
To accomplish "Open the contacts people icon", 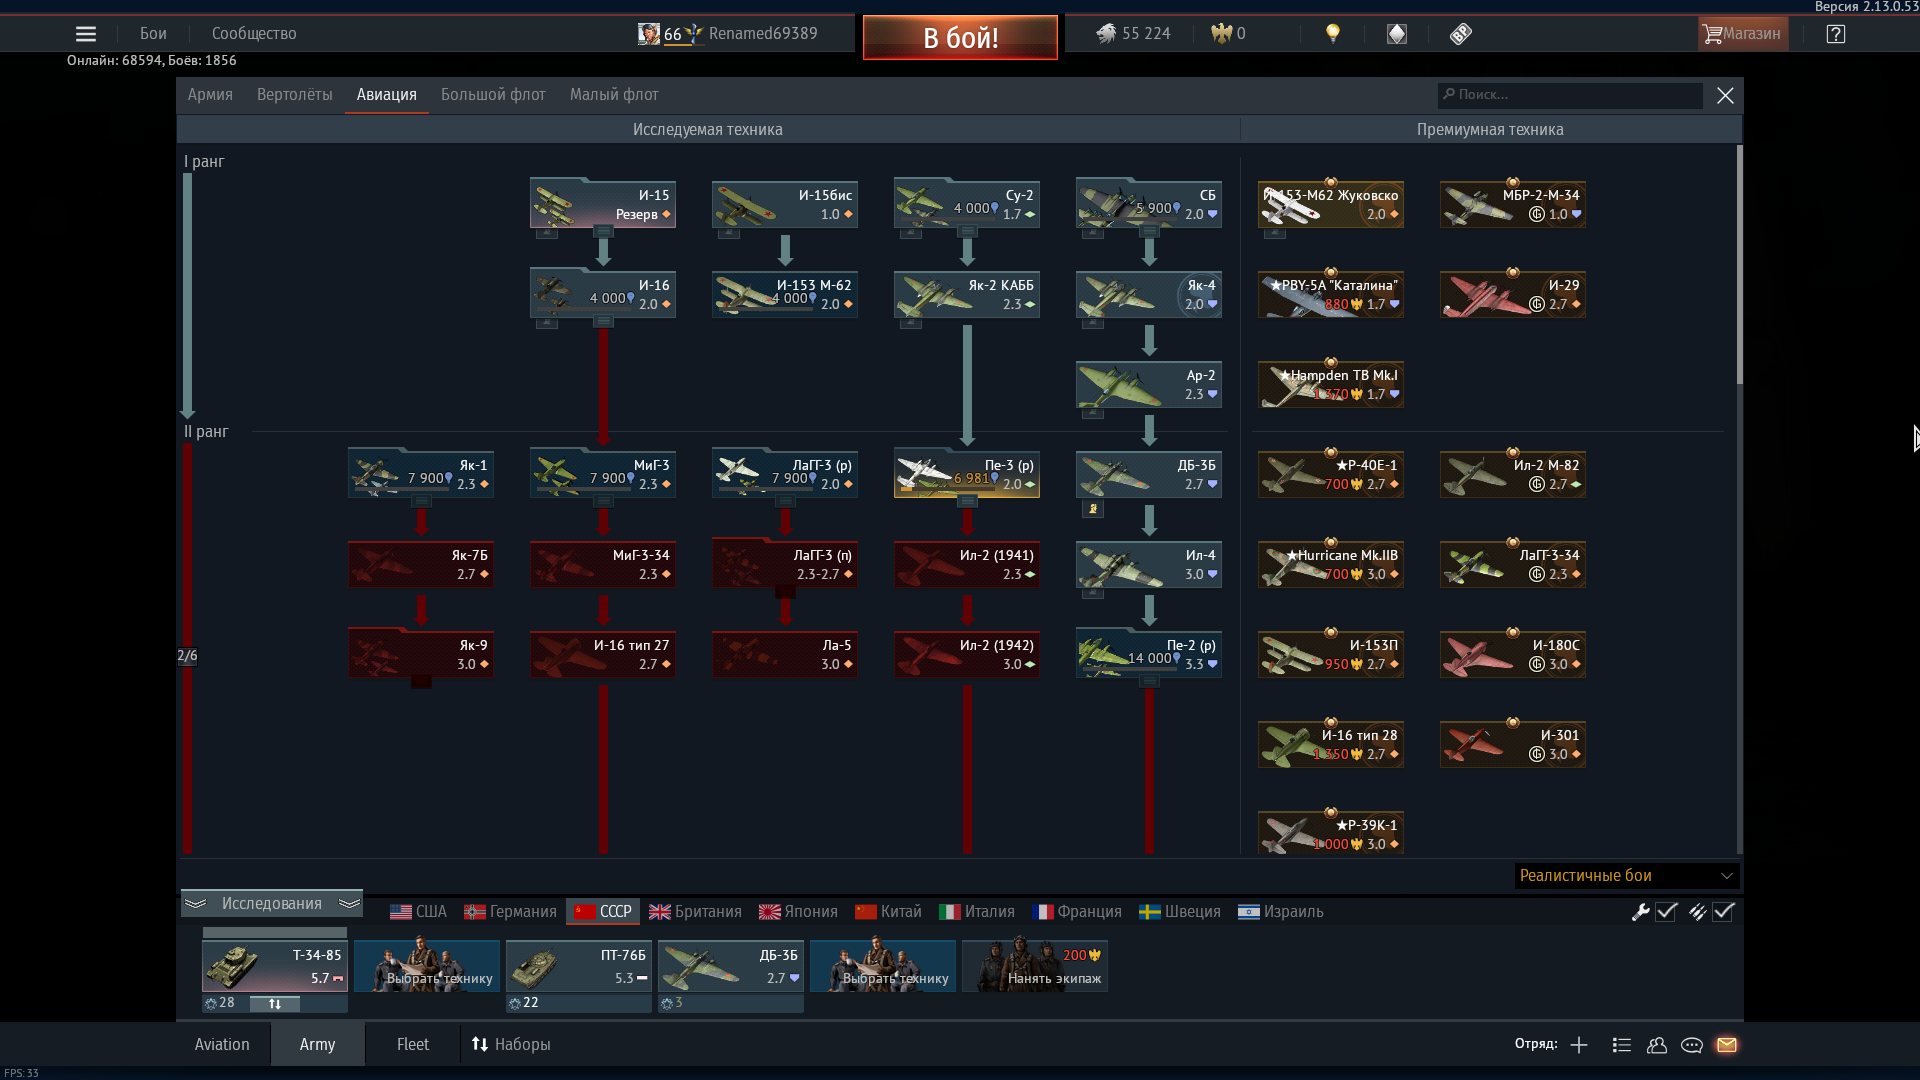I will 1657,1045.
